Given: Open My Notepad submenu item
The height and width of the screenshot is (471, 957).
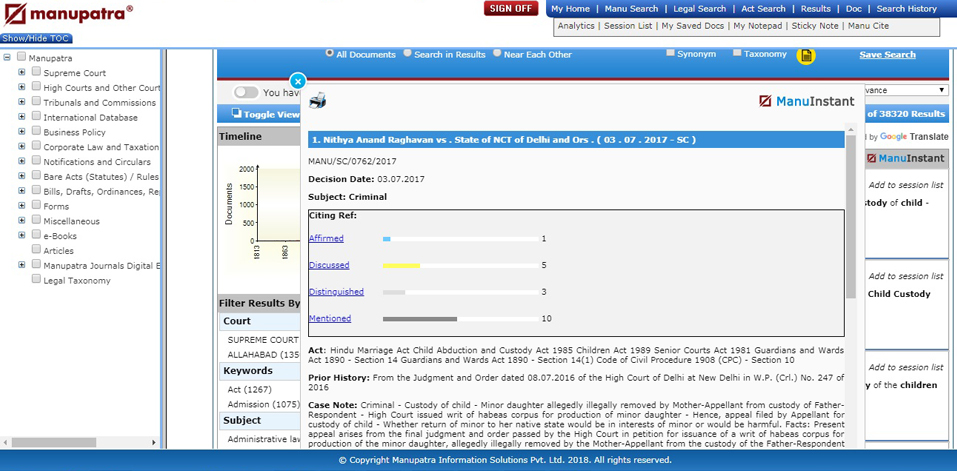Looking at the screenshot, I should tap(757, 26).
